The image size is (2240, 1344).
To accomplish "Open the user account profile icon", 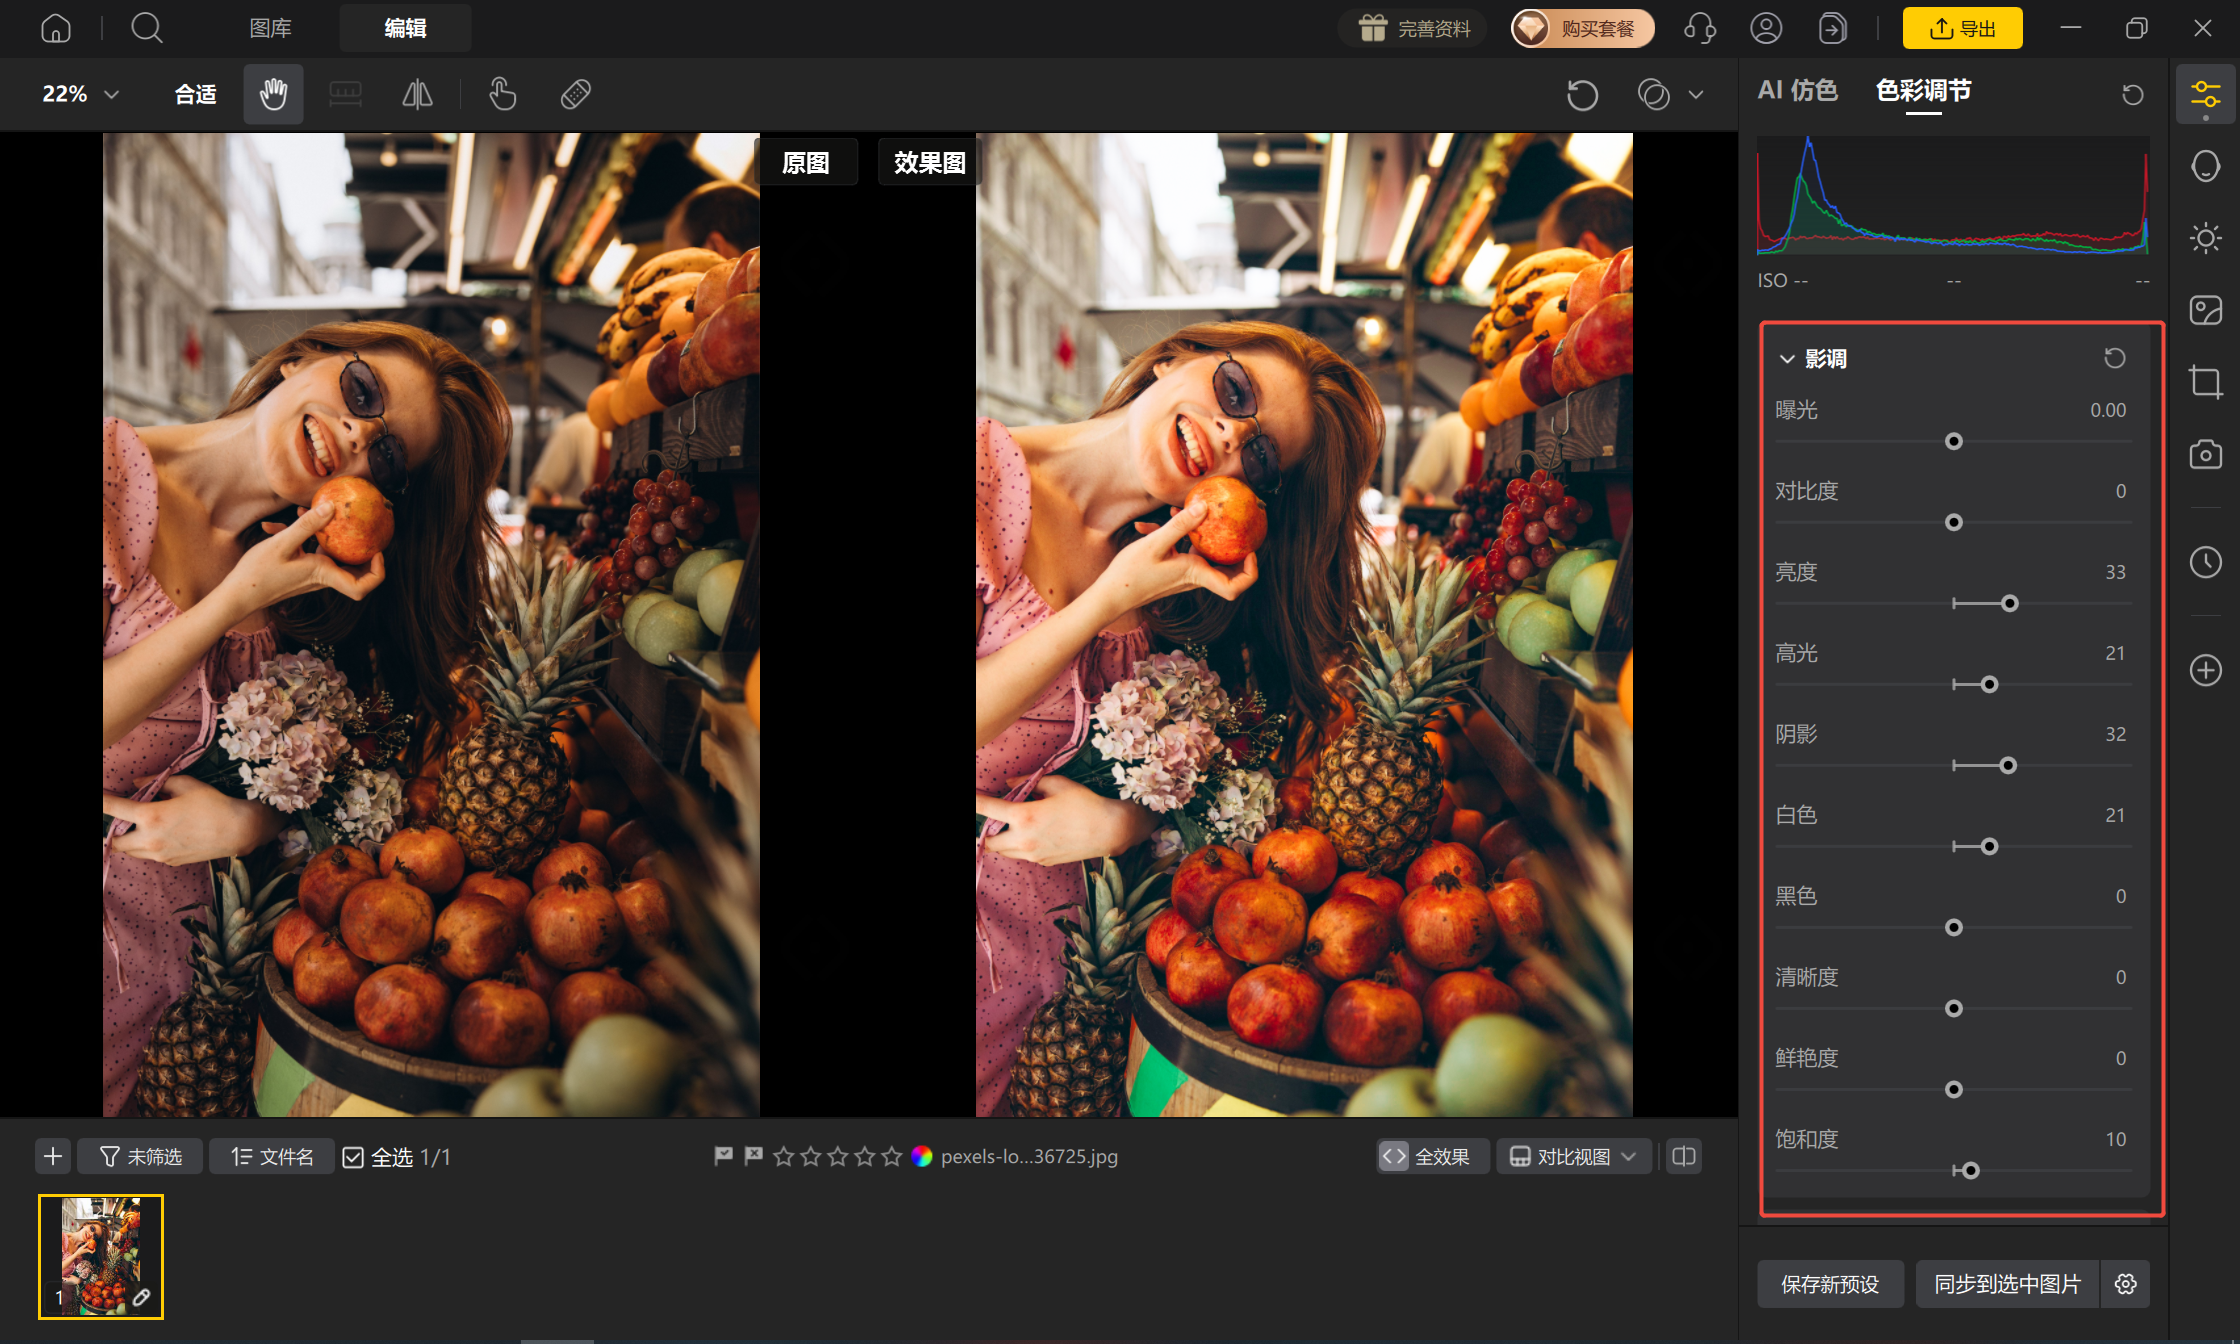I will (x=1766, y=28).
